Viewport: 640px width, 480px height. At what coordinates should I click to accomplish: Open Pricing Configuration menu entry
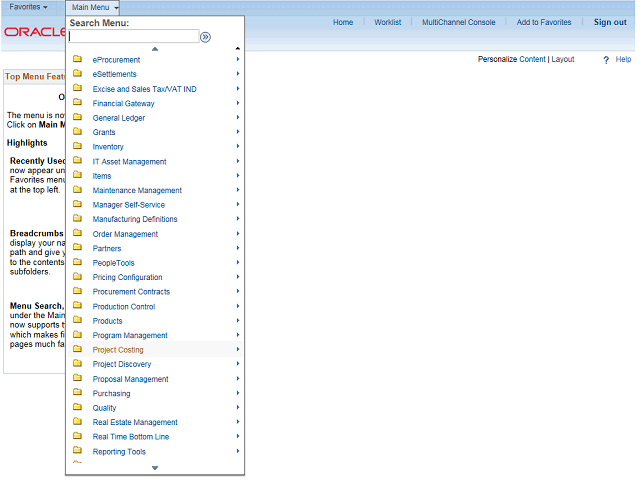(127, 278)
